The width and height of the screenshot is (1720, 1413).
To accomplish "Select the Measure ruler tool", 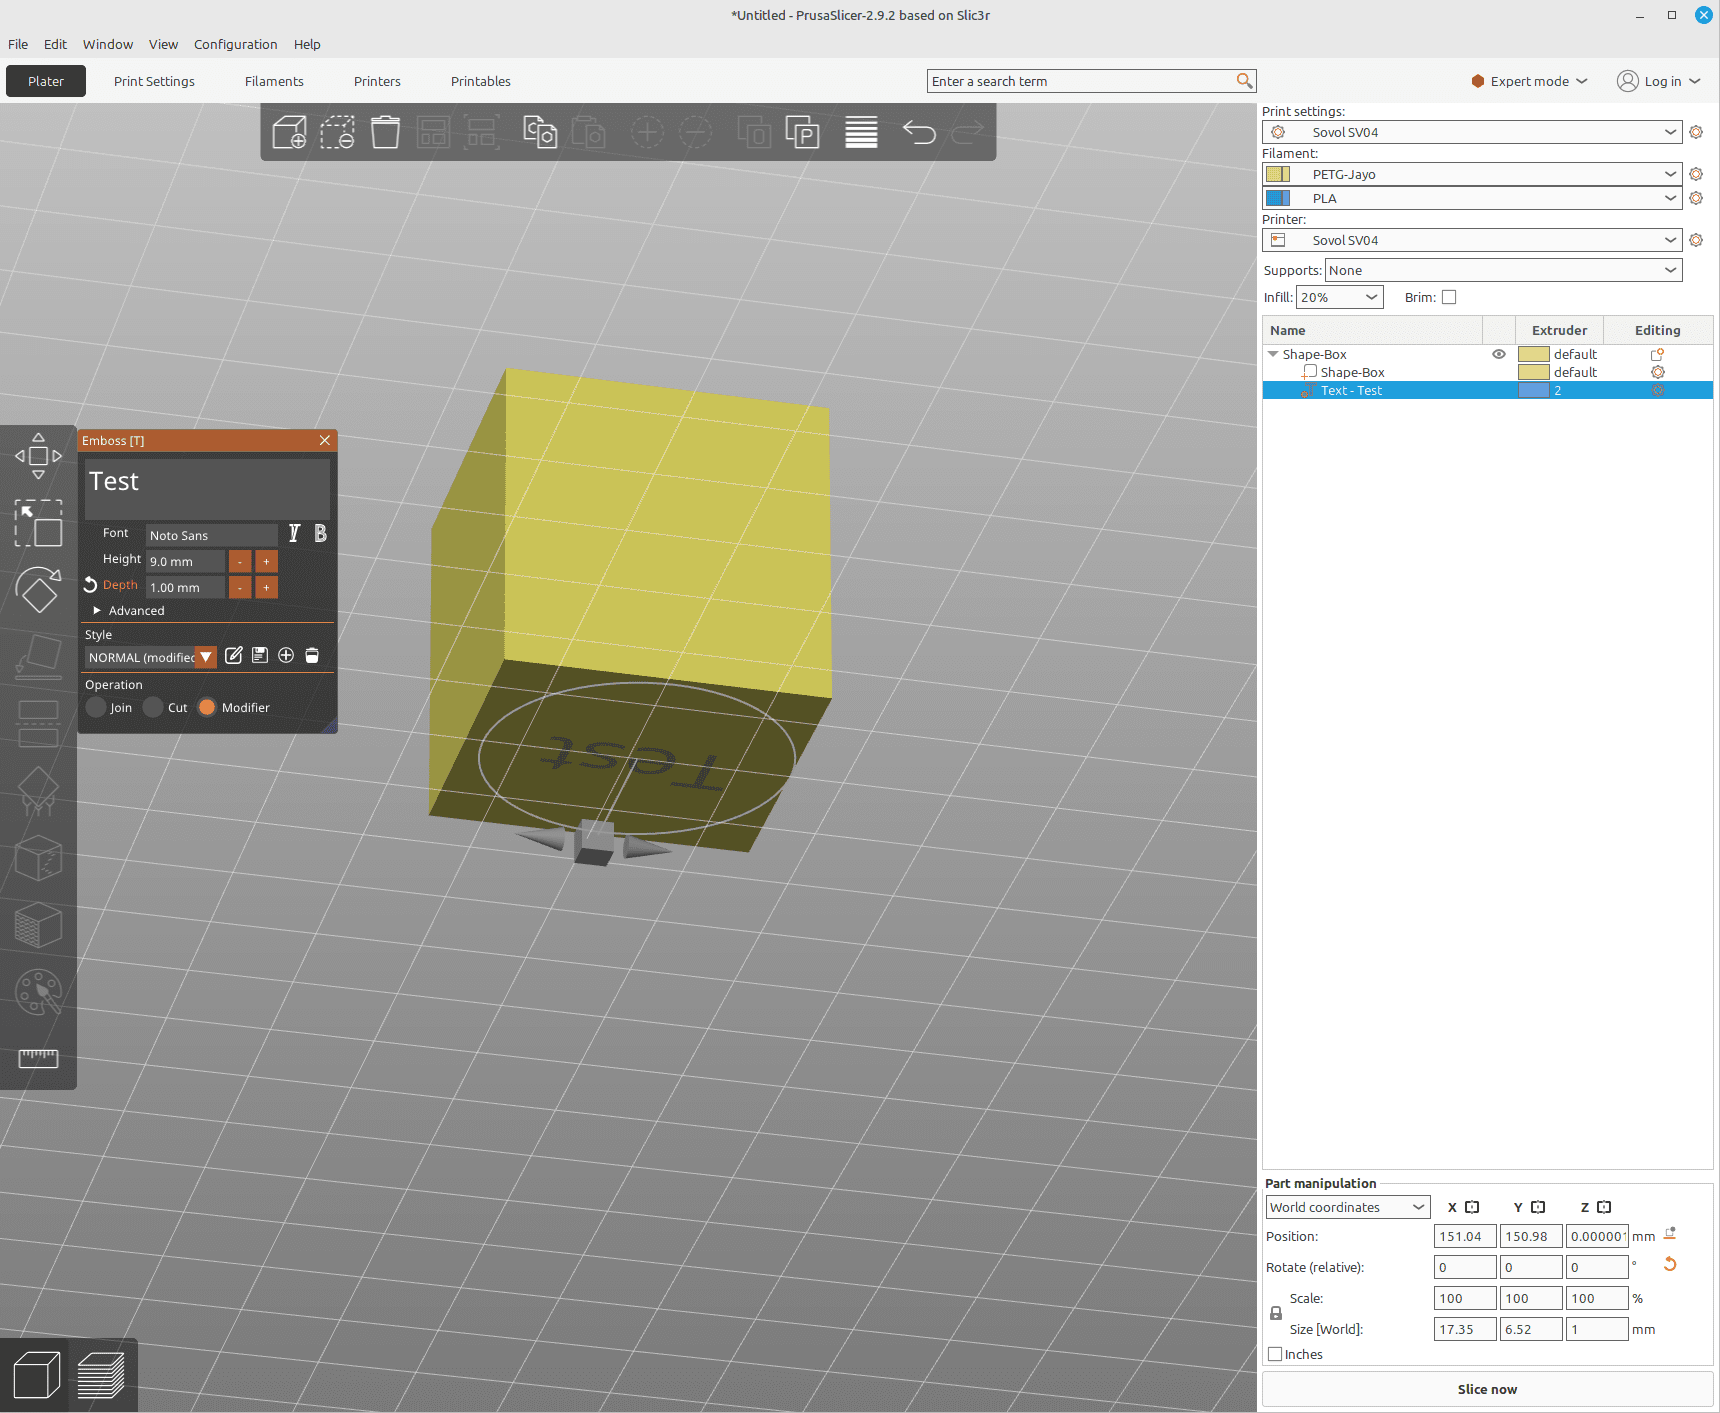I will pos(38,1058).
